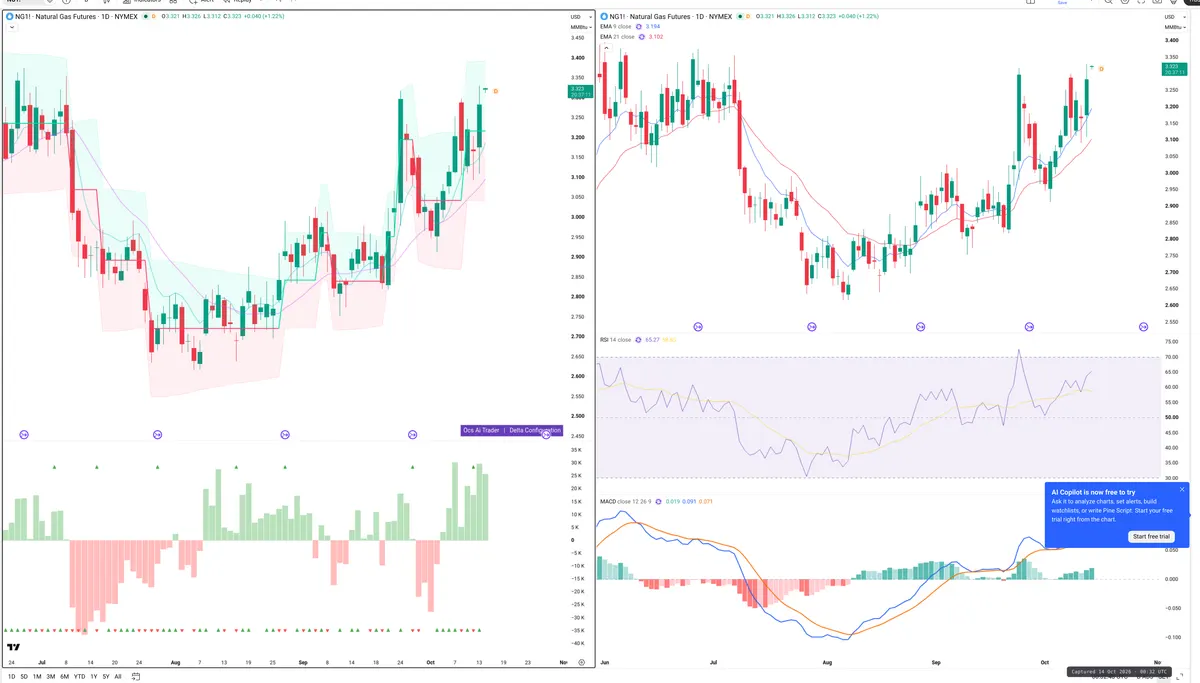
Task: Select the EMA 21 close indicator legend
Action: (x=616, y=37)
